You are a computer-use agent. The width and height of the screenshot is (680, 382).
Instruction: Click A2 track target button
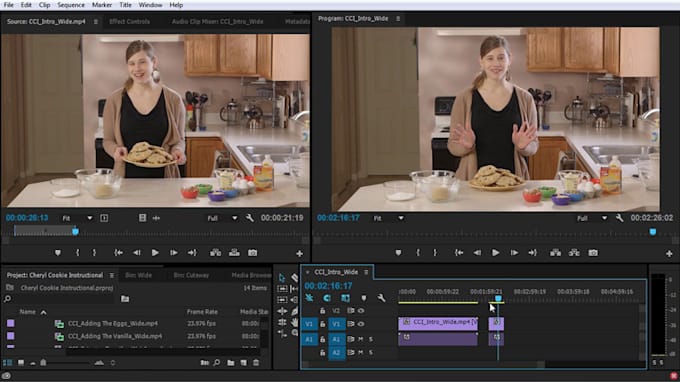tap(336, 353)
